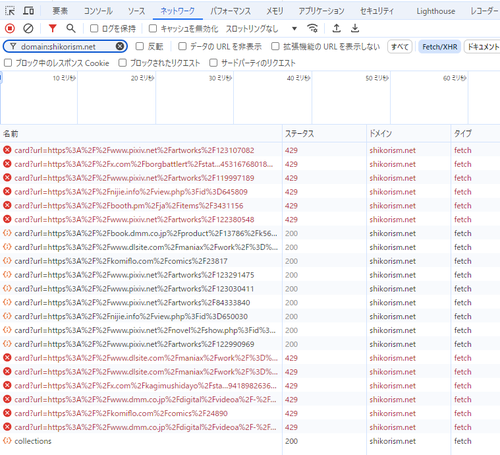Export HAR file download icon
This screenshot has height=455, width=500.
click(x=355, y=29)
